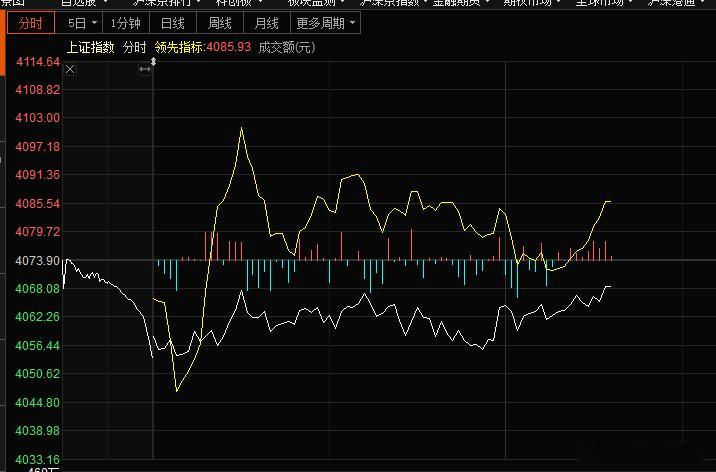
Task: Click the 4044.80 price axis label
Action: point(38,403)
